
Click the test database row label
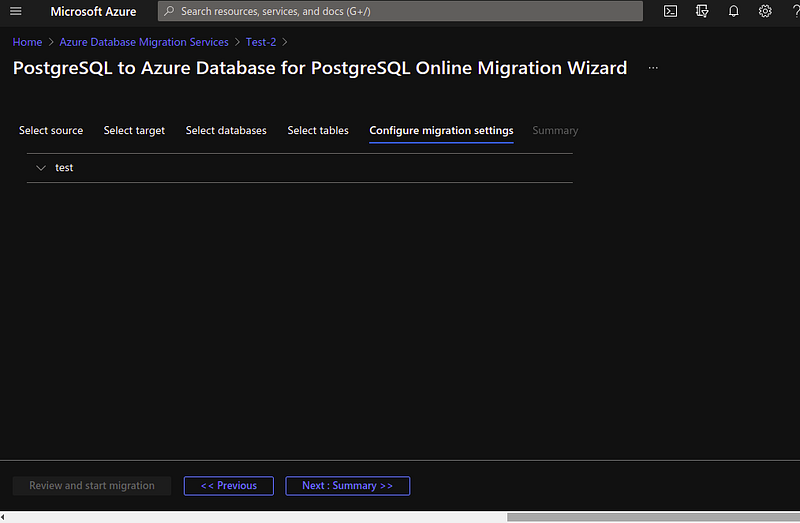tap(64, 168)
